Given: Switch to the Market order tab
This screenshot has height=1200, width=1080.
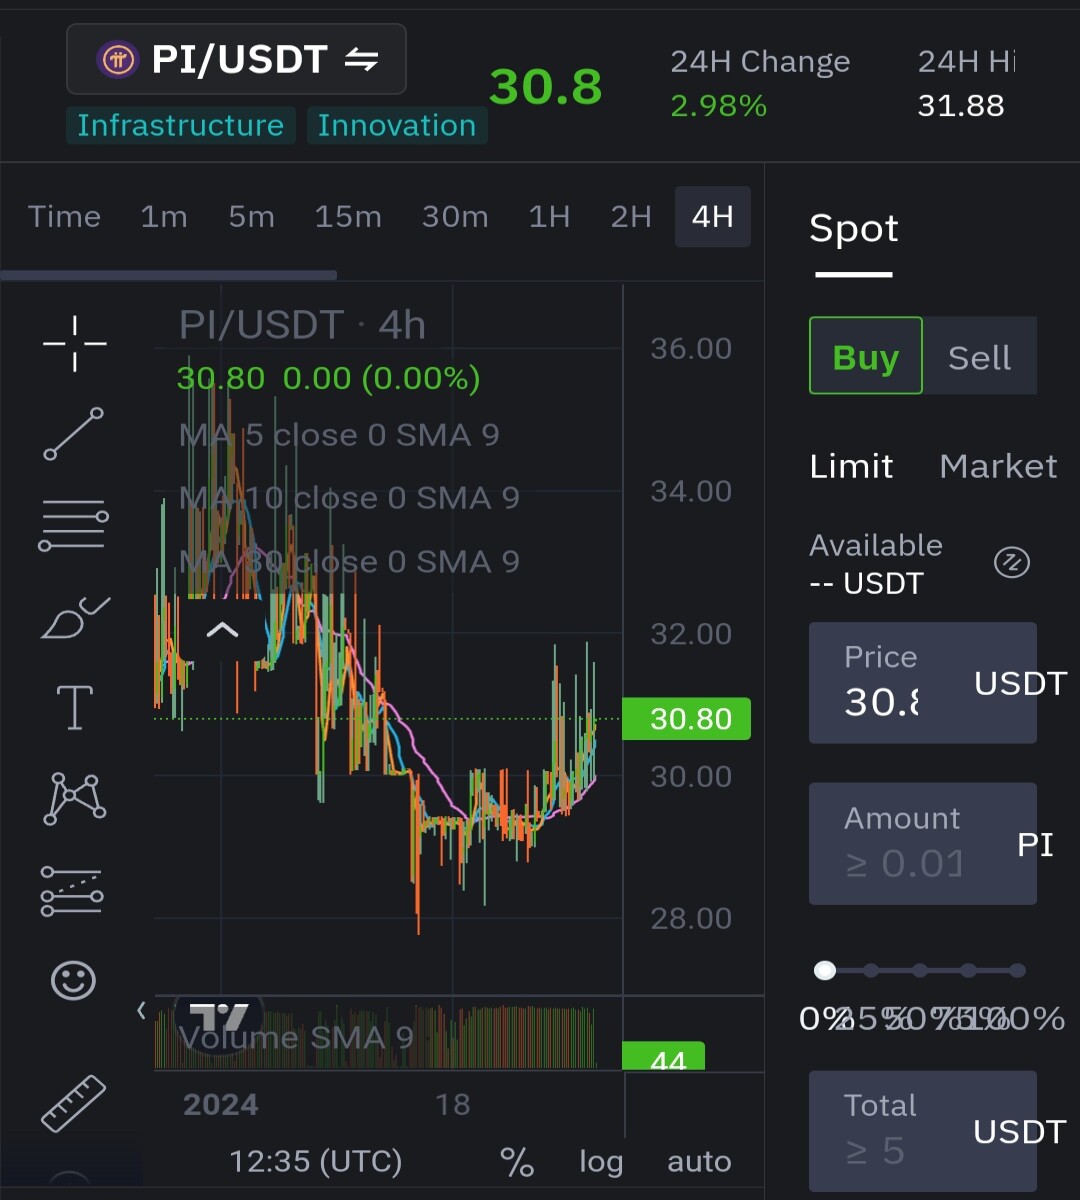Looking at the screenshot, I should 998,466.
